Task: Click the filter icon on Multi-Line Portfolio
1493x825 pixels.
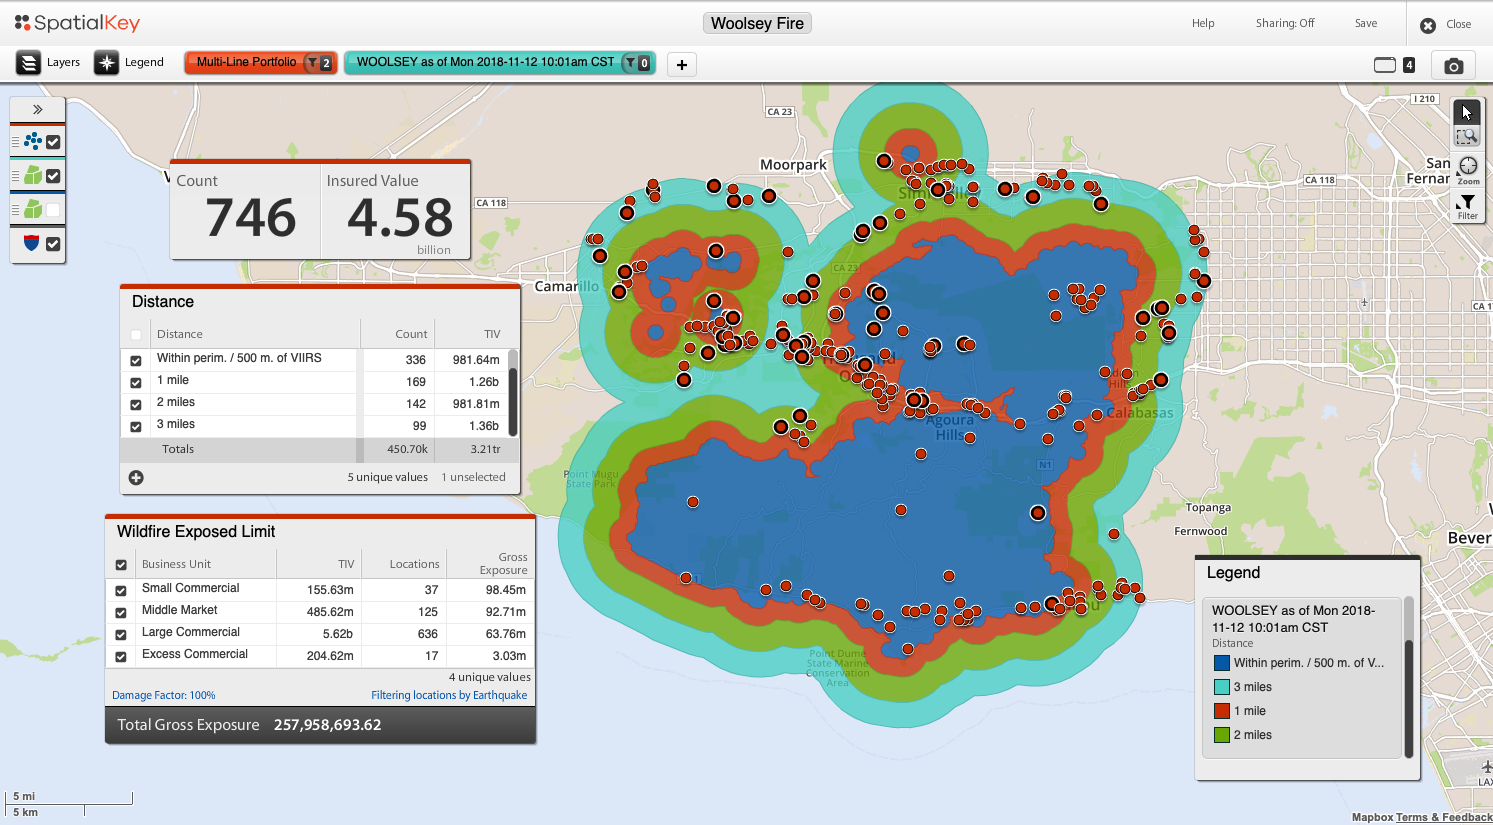Action: [313, 63]
